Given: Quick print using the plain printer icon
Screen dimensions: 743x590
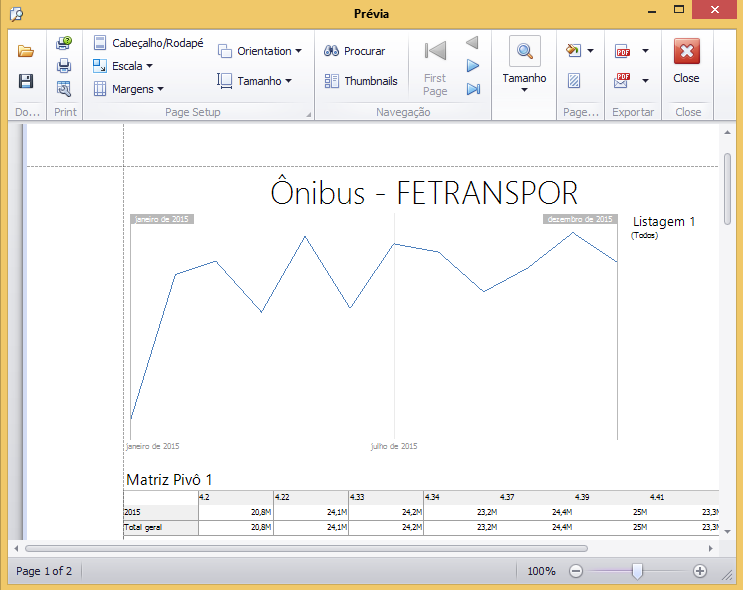Looking at the screenshot, I should pos(64,65).
